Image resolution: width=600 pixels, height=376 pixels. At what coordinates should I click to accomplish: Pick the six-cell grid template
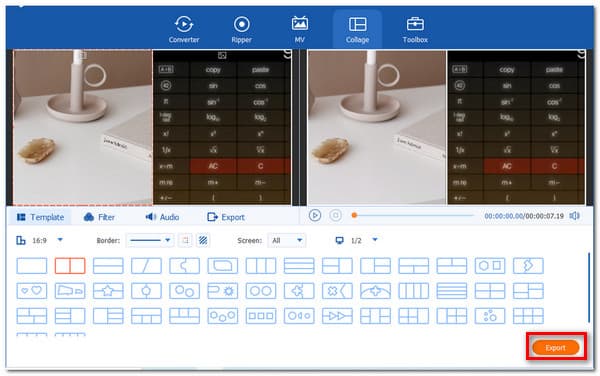tap(528, 316)
